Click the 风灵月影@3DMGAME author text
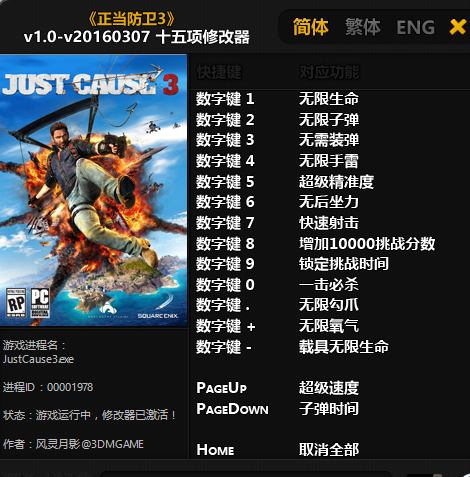 [x=90, y=444]
